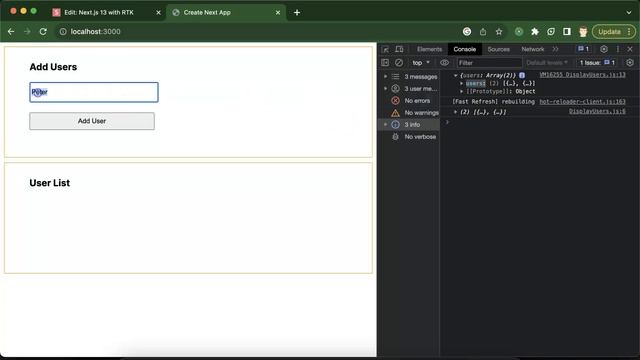The height and width of the screenshot is (360, 640).
Task: Share this page icon
Action: coord(483,31)
